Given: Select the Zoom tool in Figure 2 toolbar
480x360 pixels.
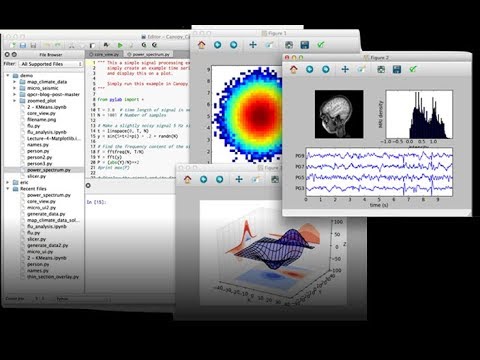Looking at the screenshot, I should pyautogui.click(x=361, y=69).
